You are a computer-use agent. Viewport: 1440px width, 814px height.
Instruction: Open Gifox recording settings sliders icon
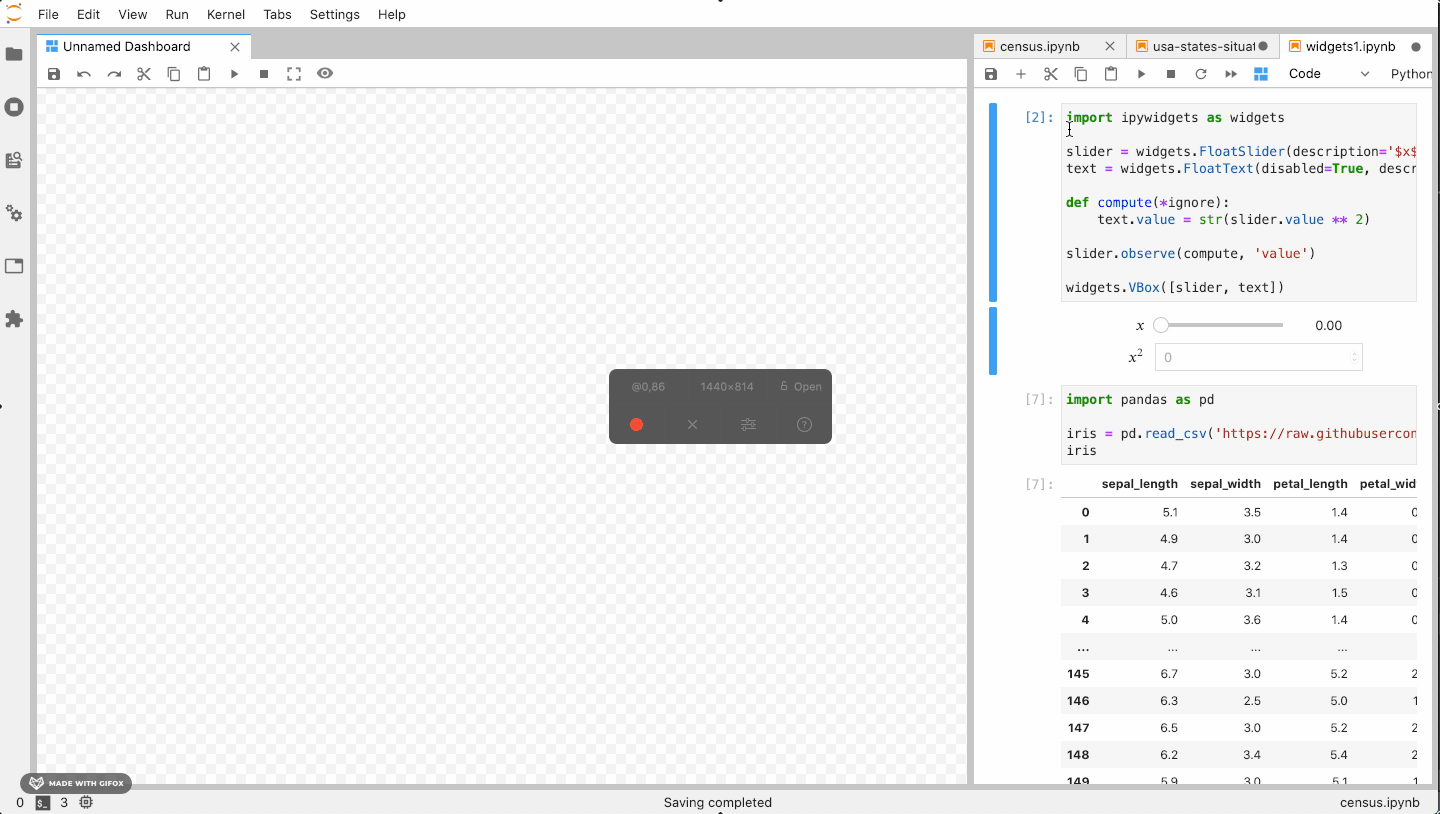(748, 425)
